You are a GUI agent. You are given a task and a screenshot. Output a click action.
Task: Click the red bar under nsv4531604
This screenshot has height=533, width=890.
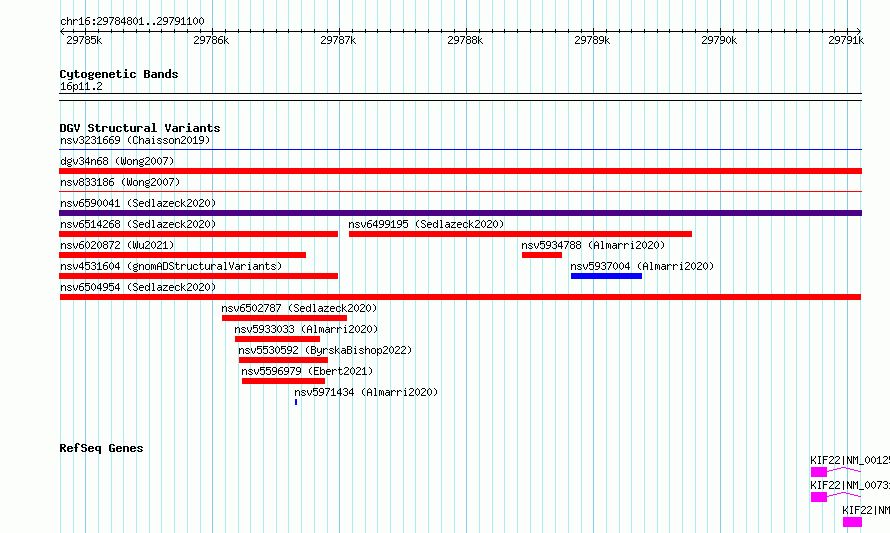click(199, 276)
